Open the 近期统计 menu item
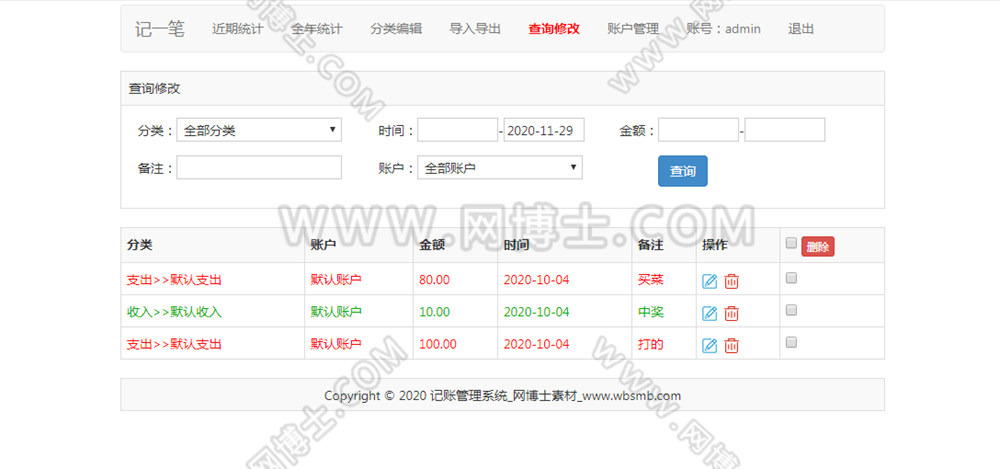1000x469 pixels. click(x=237, y=29)
